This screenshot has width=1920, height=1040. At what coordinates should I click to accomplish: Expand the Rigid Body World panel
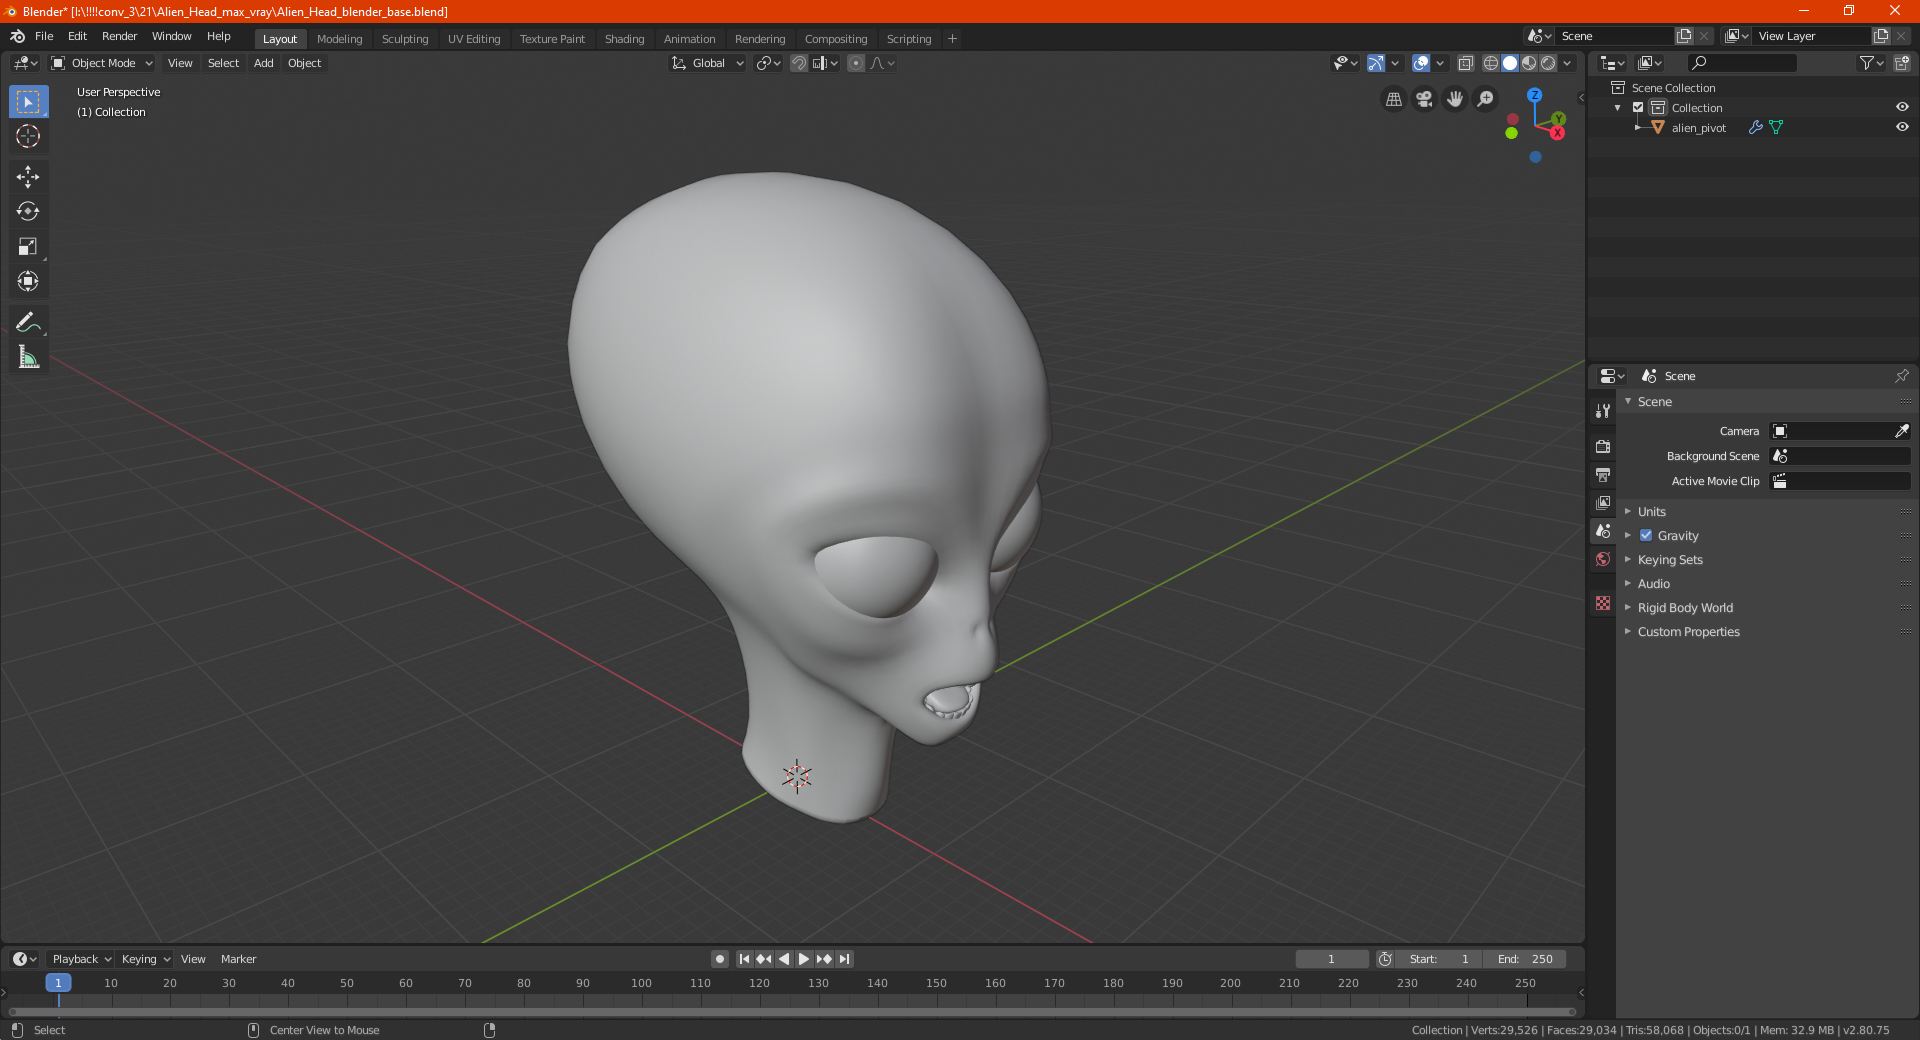(x=1685, y=607)
